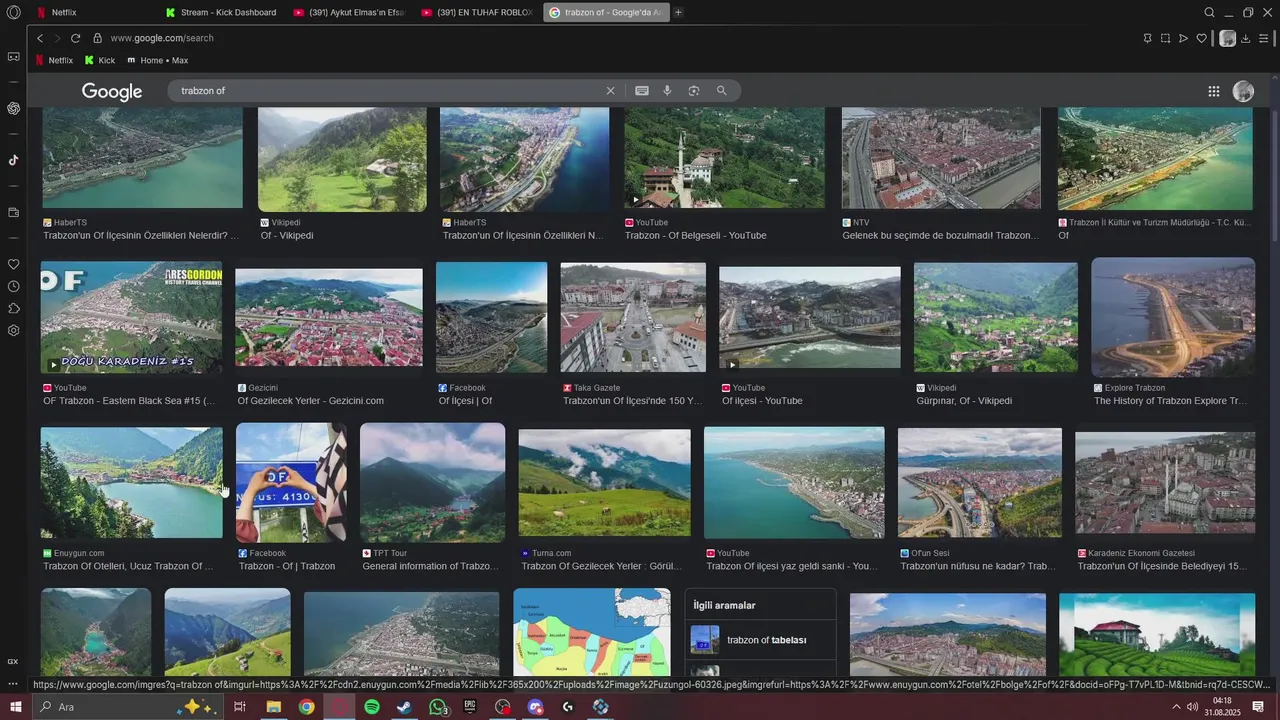Click the Taka Gazete Of İlçesi result
The width and height of the screenshot is (1280, 720).
633,317
